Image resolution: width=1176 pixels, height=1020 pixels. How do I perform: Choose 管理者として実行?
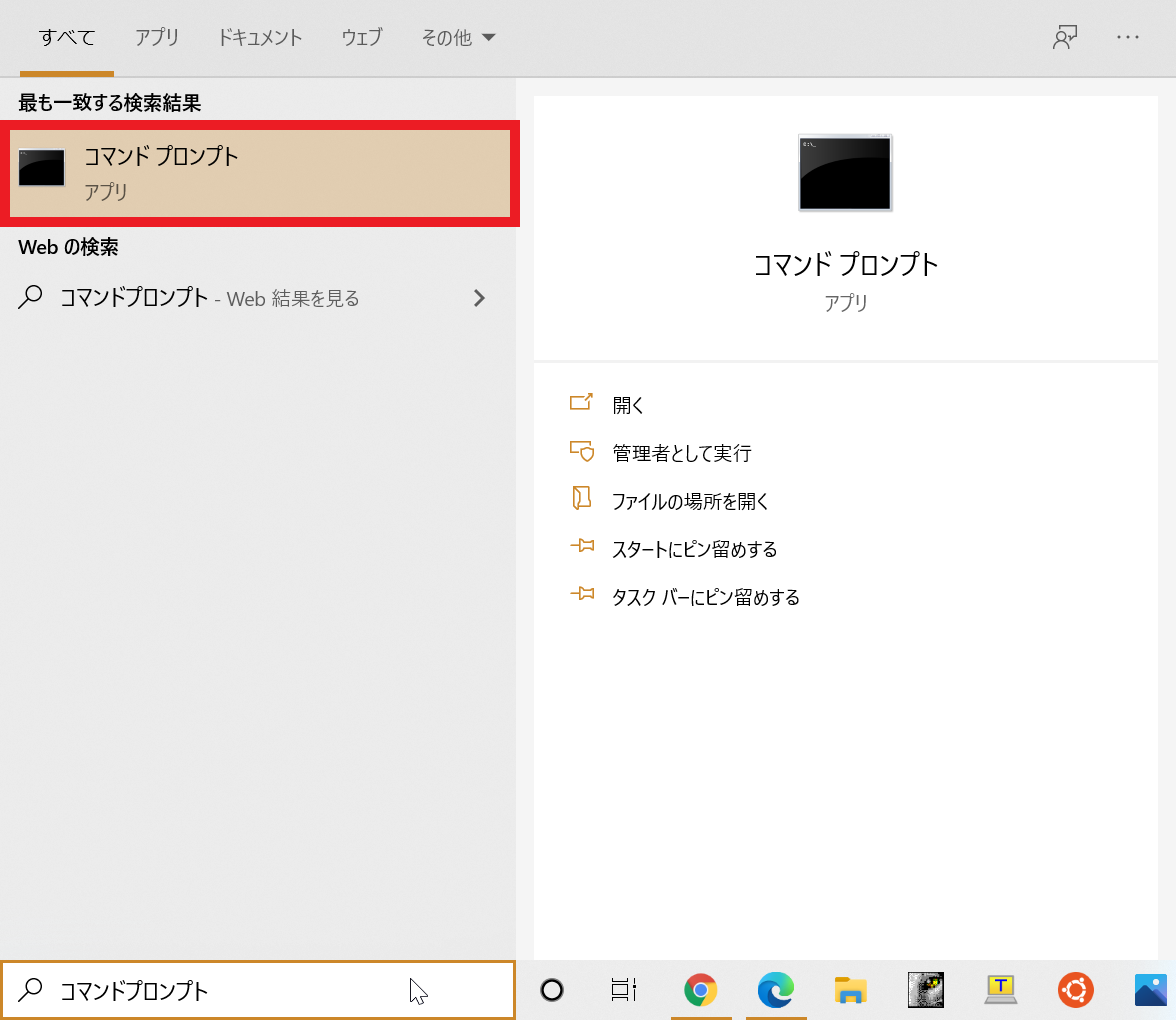pyautogui.click(x=682, y=453)
